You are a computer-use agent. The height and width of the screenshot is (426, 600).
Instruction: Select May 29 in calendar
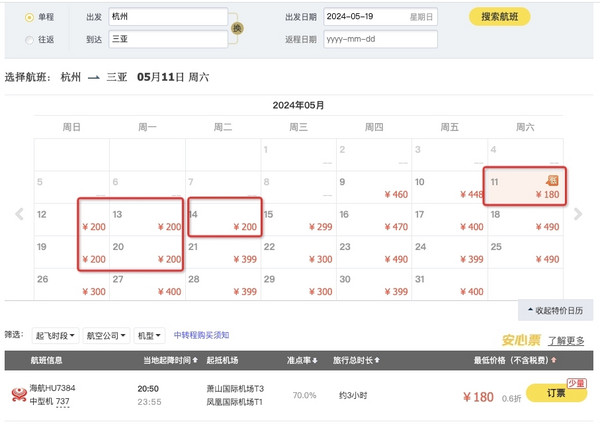(298, 284)
